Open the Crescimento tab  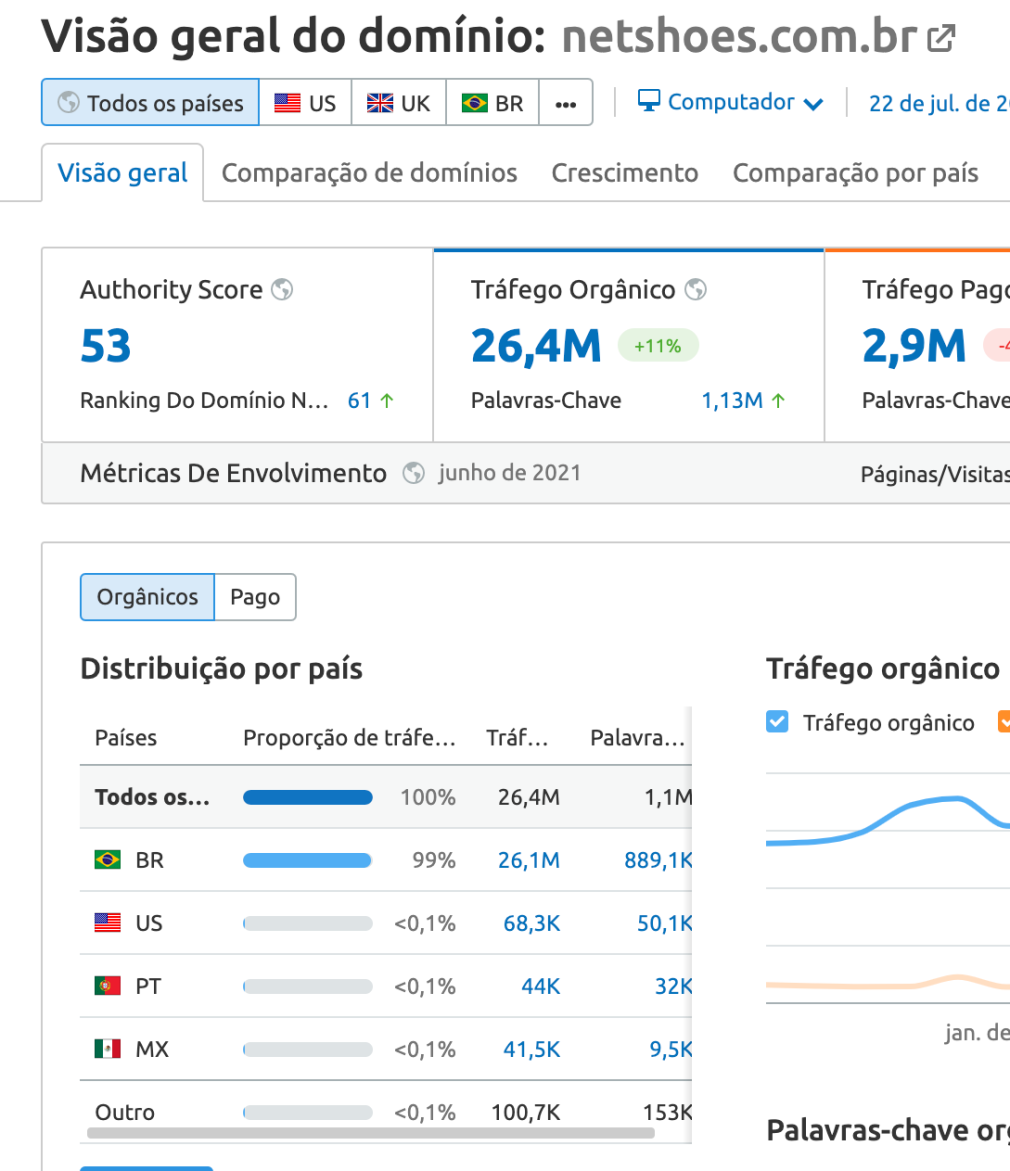(625, 173)
